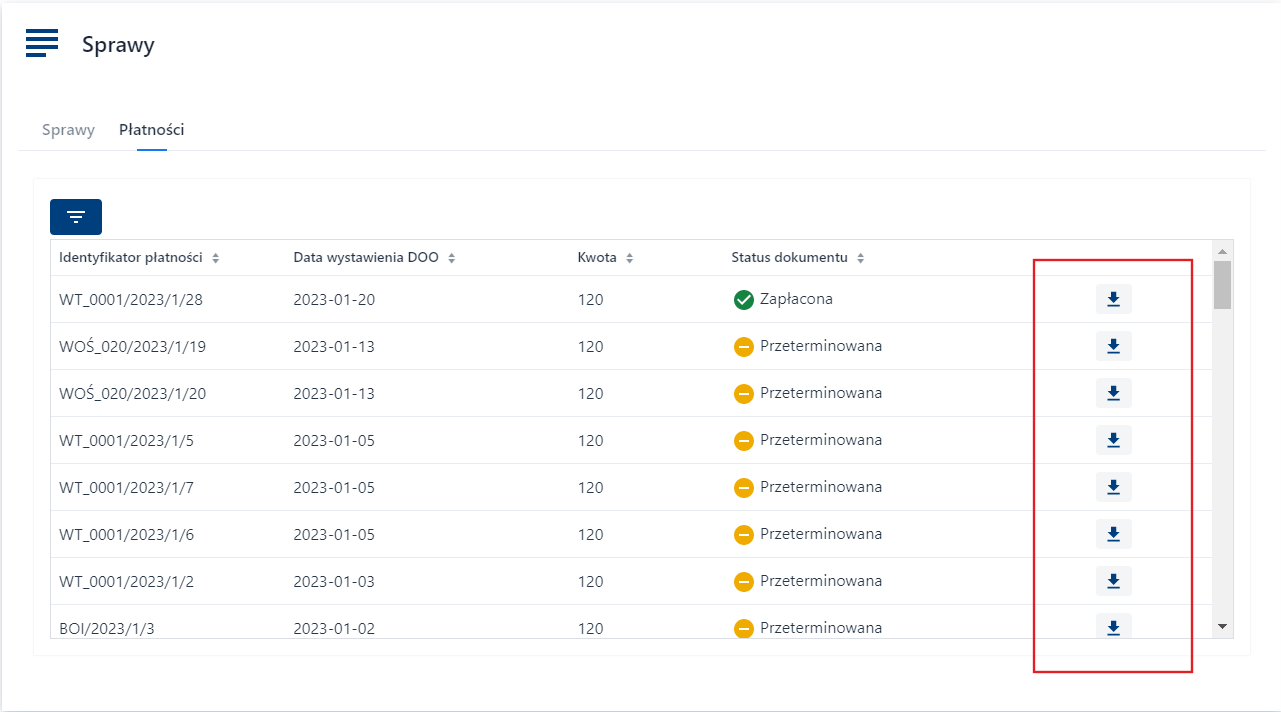Download document for payment WT_0001/2023/1/2
The height and width of the screenshot is (712, 1281).
click(1113, 581)
